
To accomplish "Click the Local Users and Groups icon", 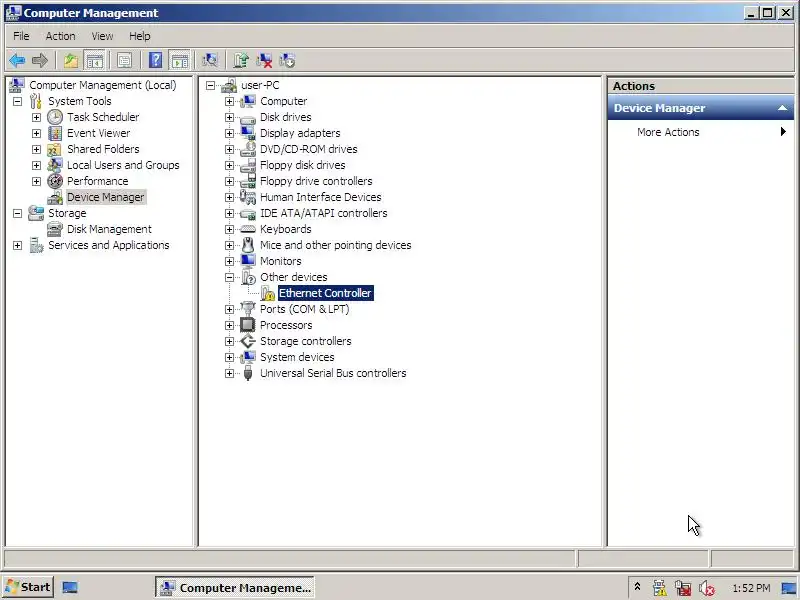I will click(55, 165).
